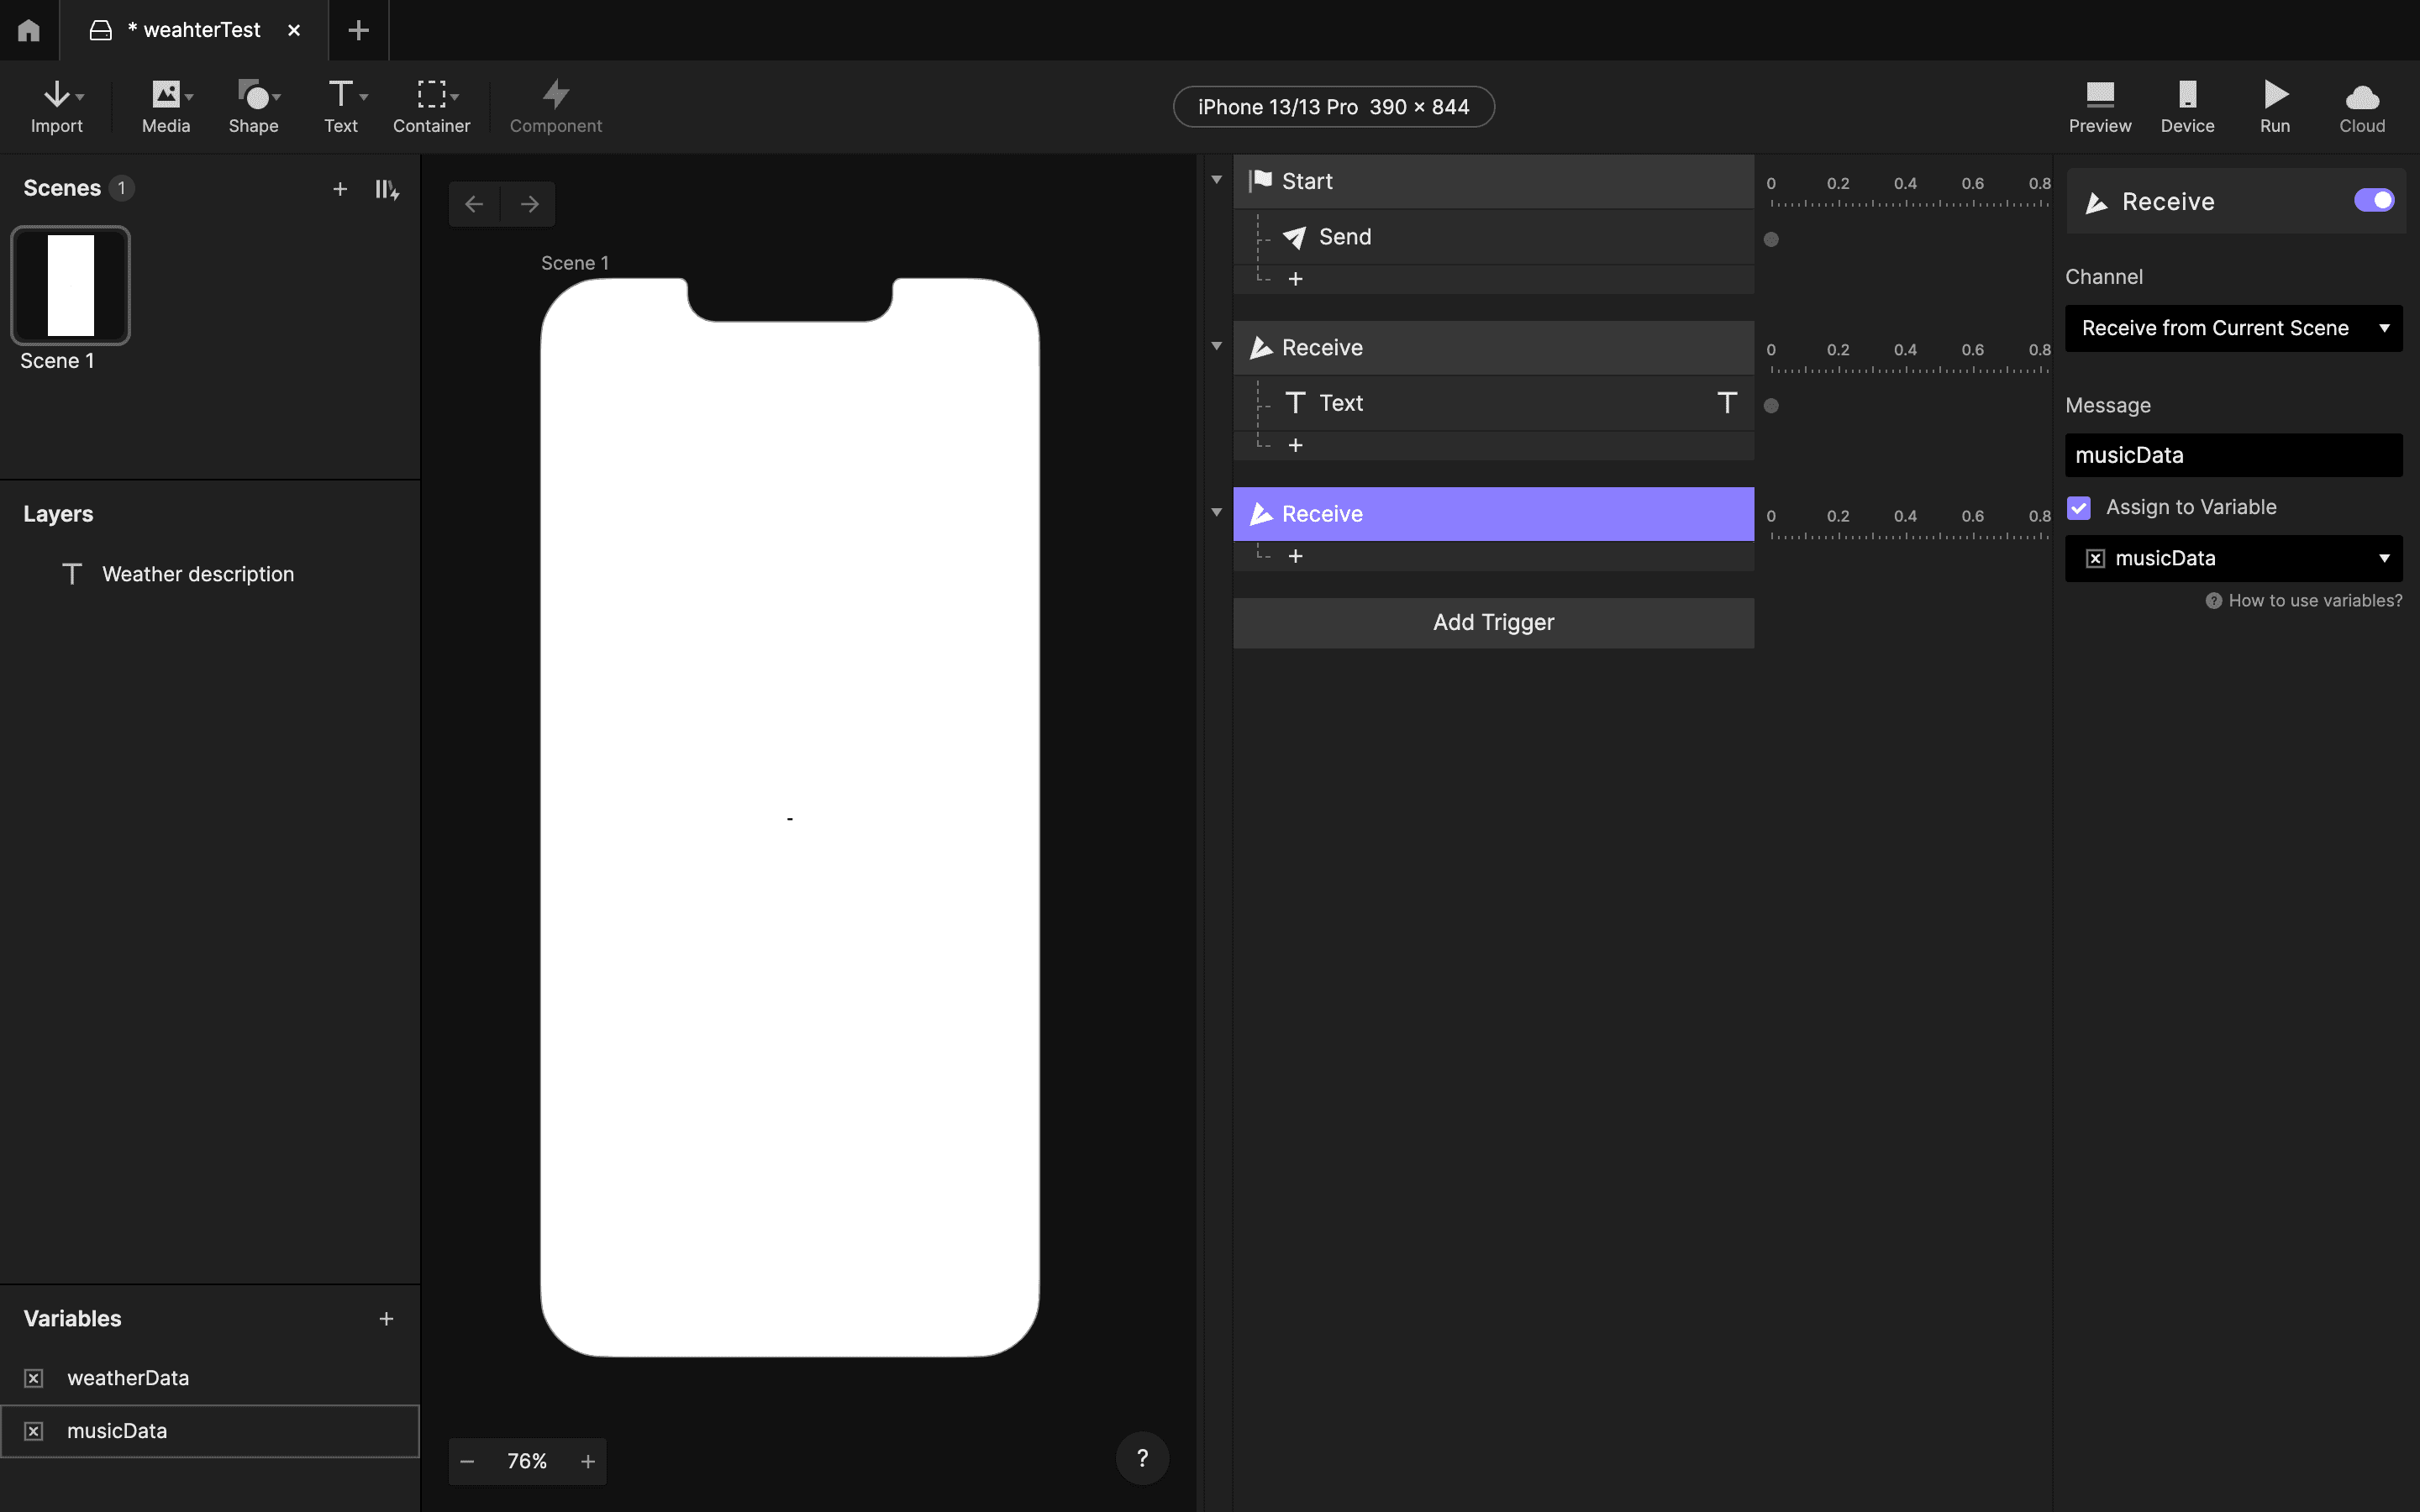Uncheck Assign to Variable
Viewport: 2420px width, 1512px height.
2080,507
